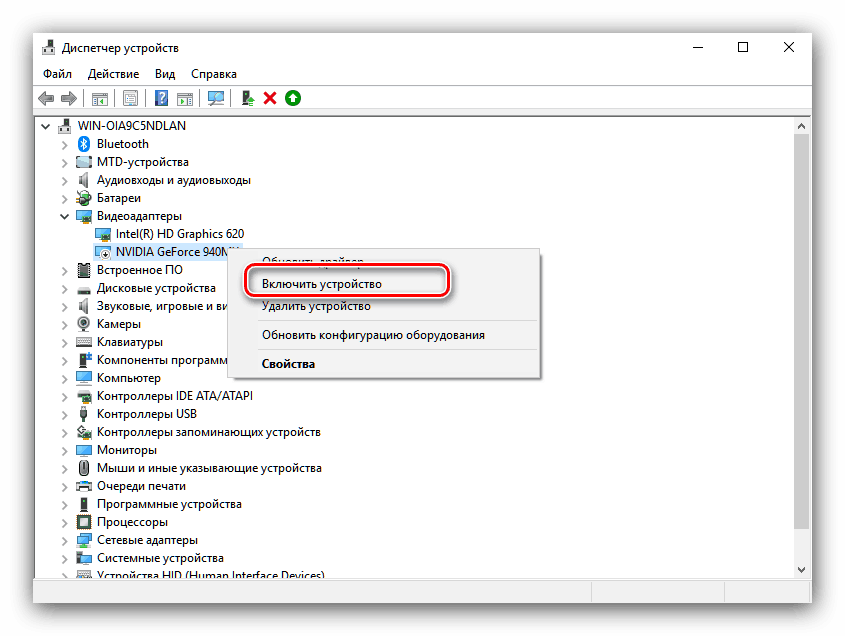The height and width of the screenshot is (636, 845).
Task: Choose Включить устройство in context menu
Action: 322,284
